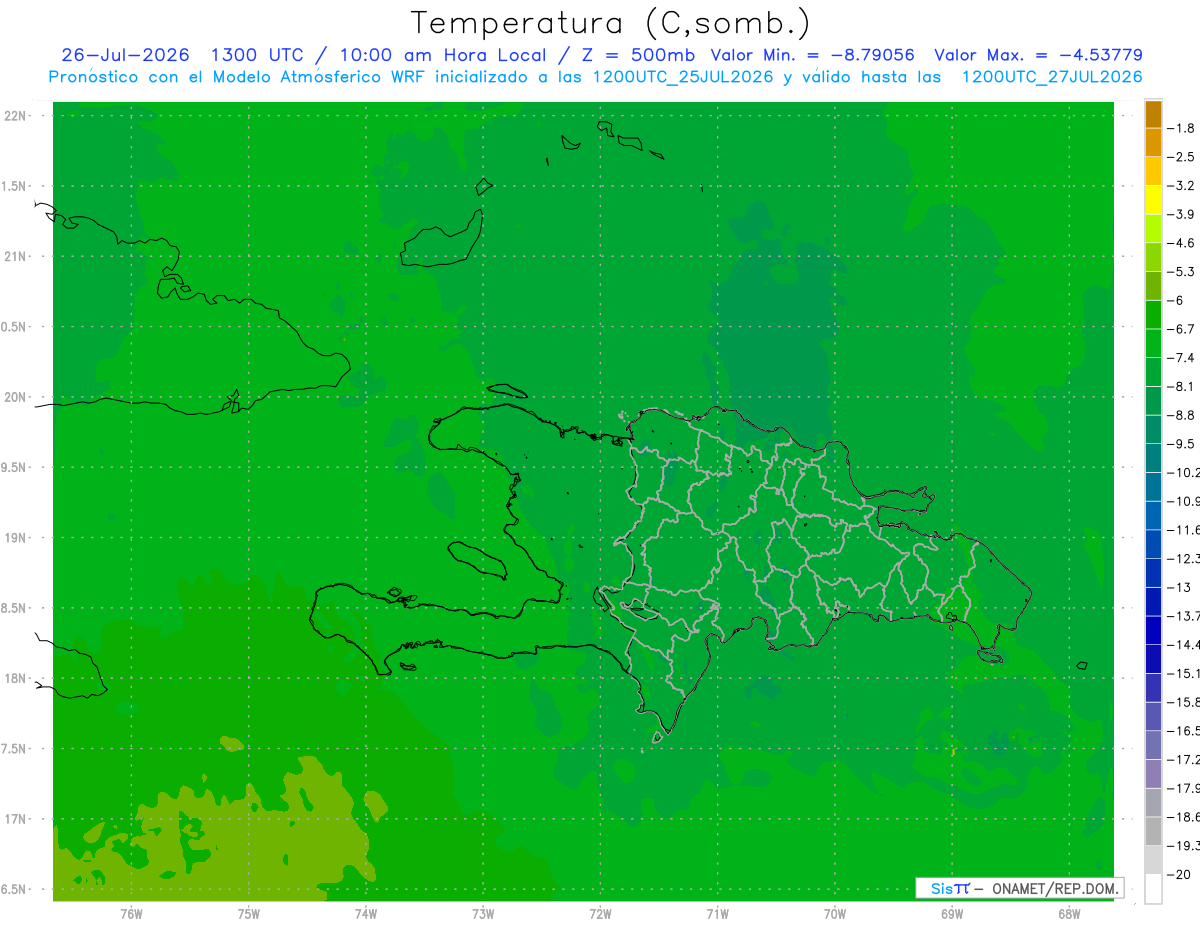Viewport: 1200px width, 927px height.
Task: Click the "-6.7" colorbar value
Action: [1182, 329]
